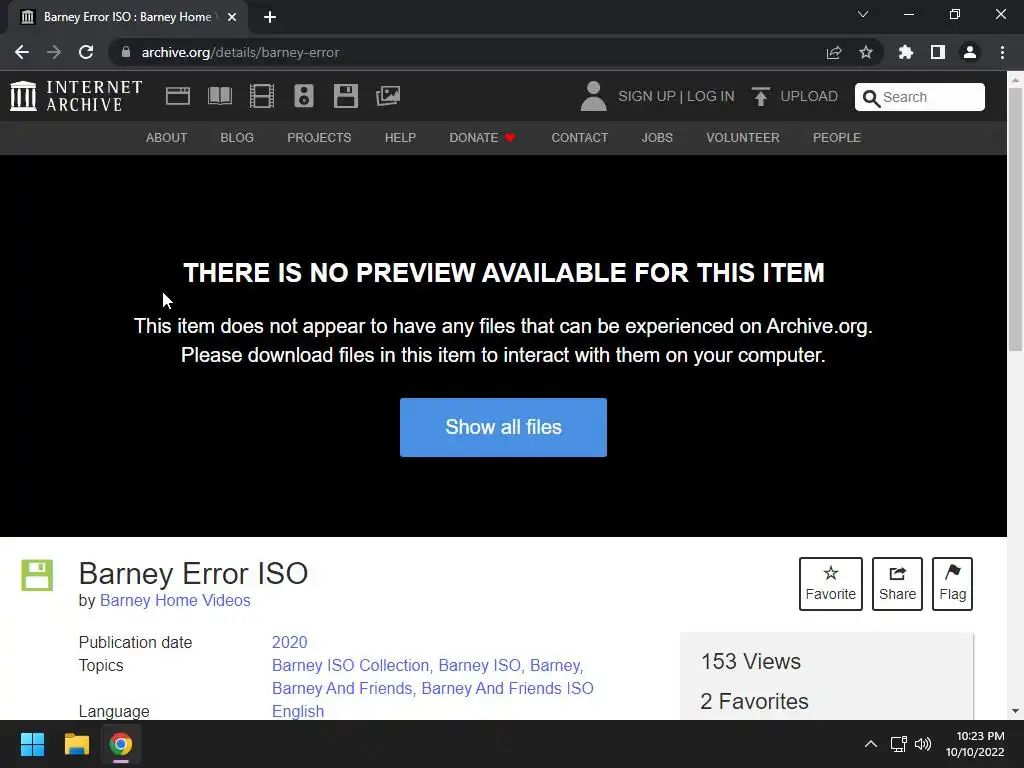This screenshot has height=768, width=1024.
Task: View site information lock icon
Action: pos(126,52)
